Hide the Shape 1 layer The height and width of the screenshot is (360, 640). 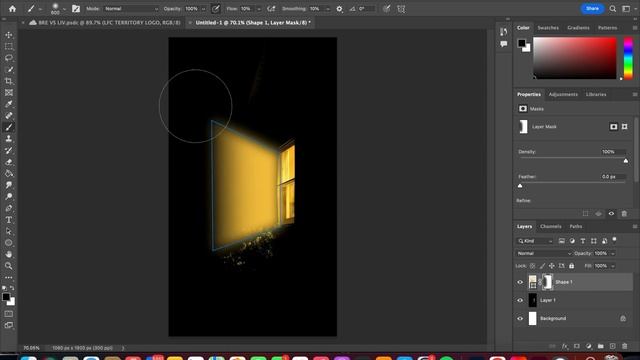click(520, 282)
